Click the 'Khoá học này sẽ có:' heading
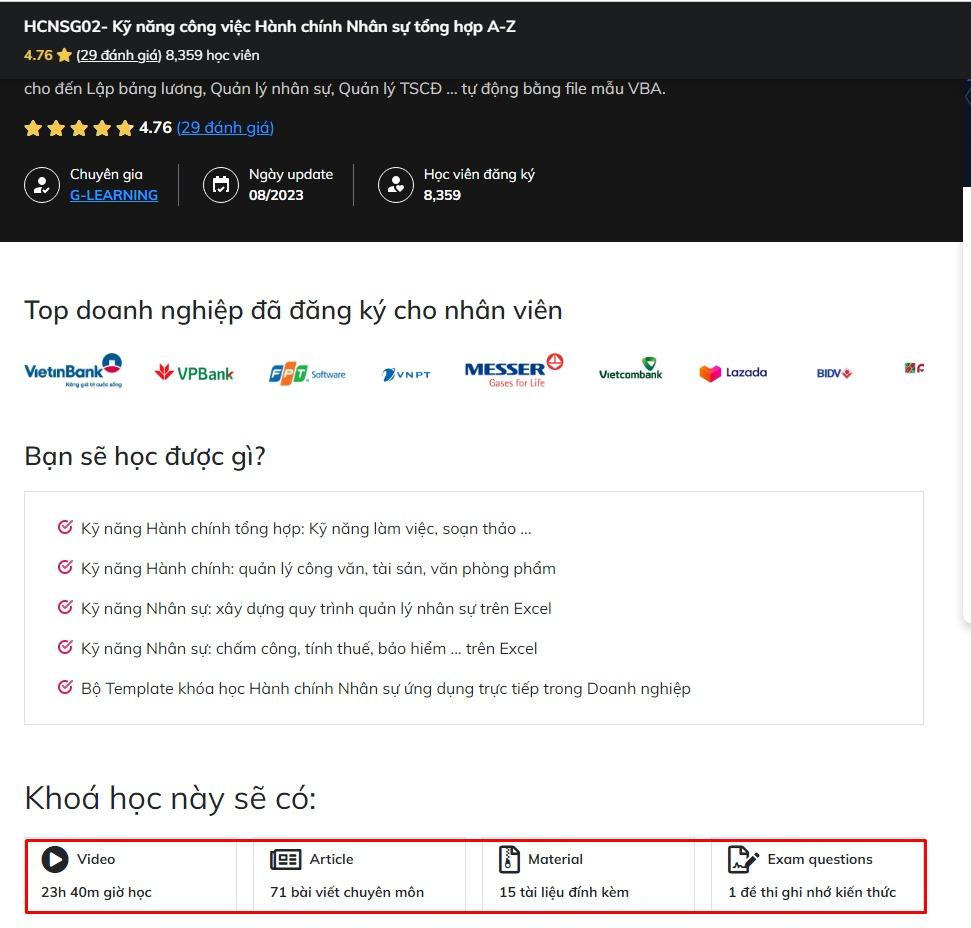971x928 pixels. point(170,798)
